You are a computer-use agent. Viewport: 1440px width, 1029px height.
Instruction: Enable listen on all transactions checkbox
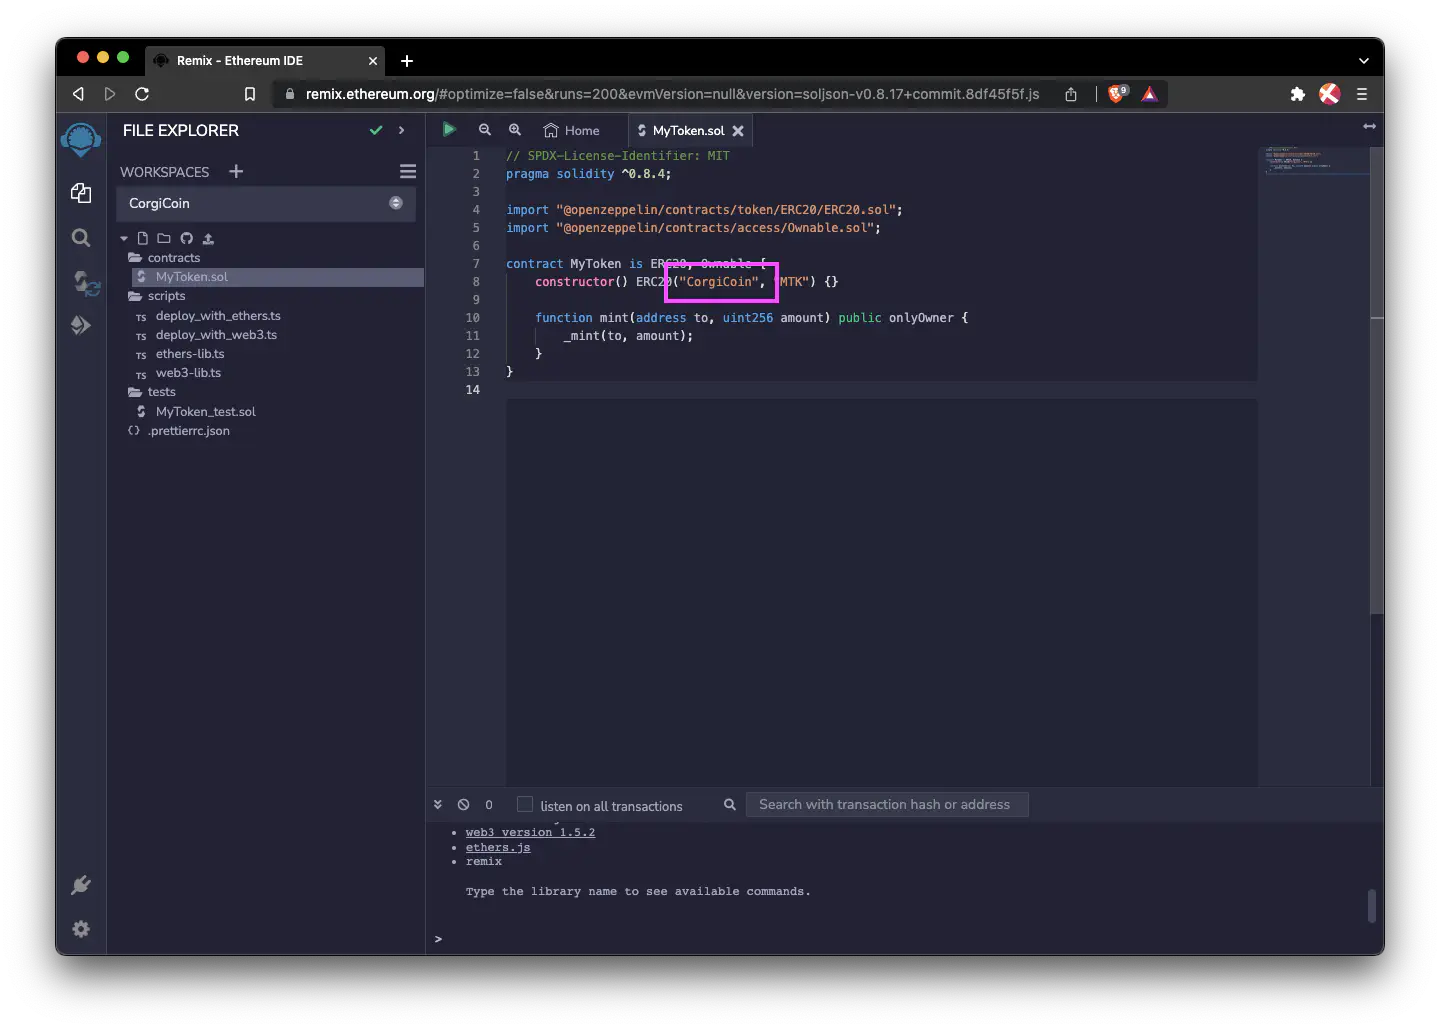[x=525, y=804]
